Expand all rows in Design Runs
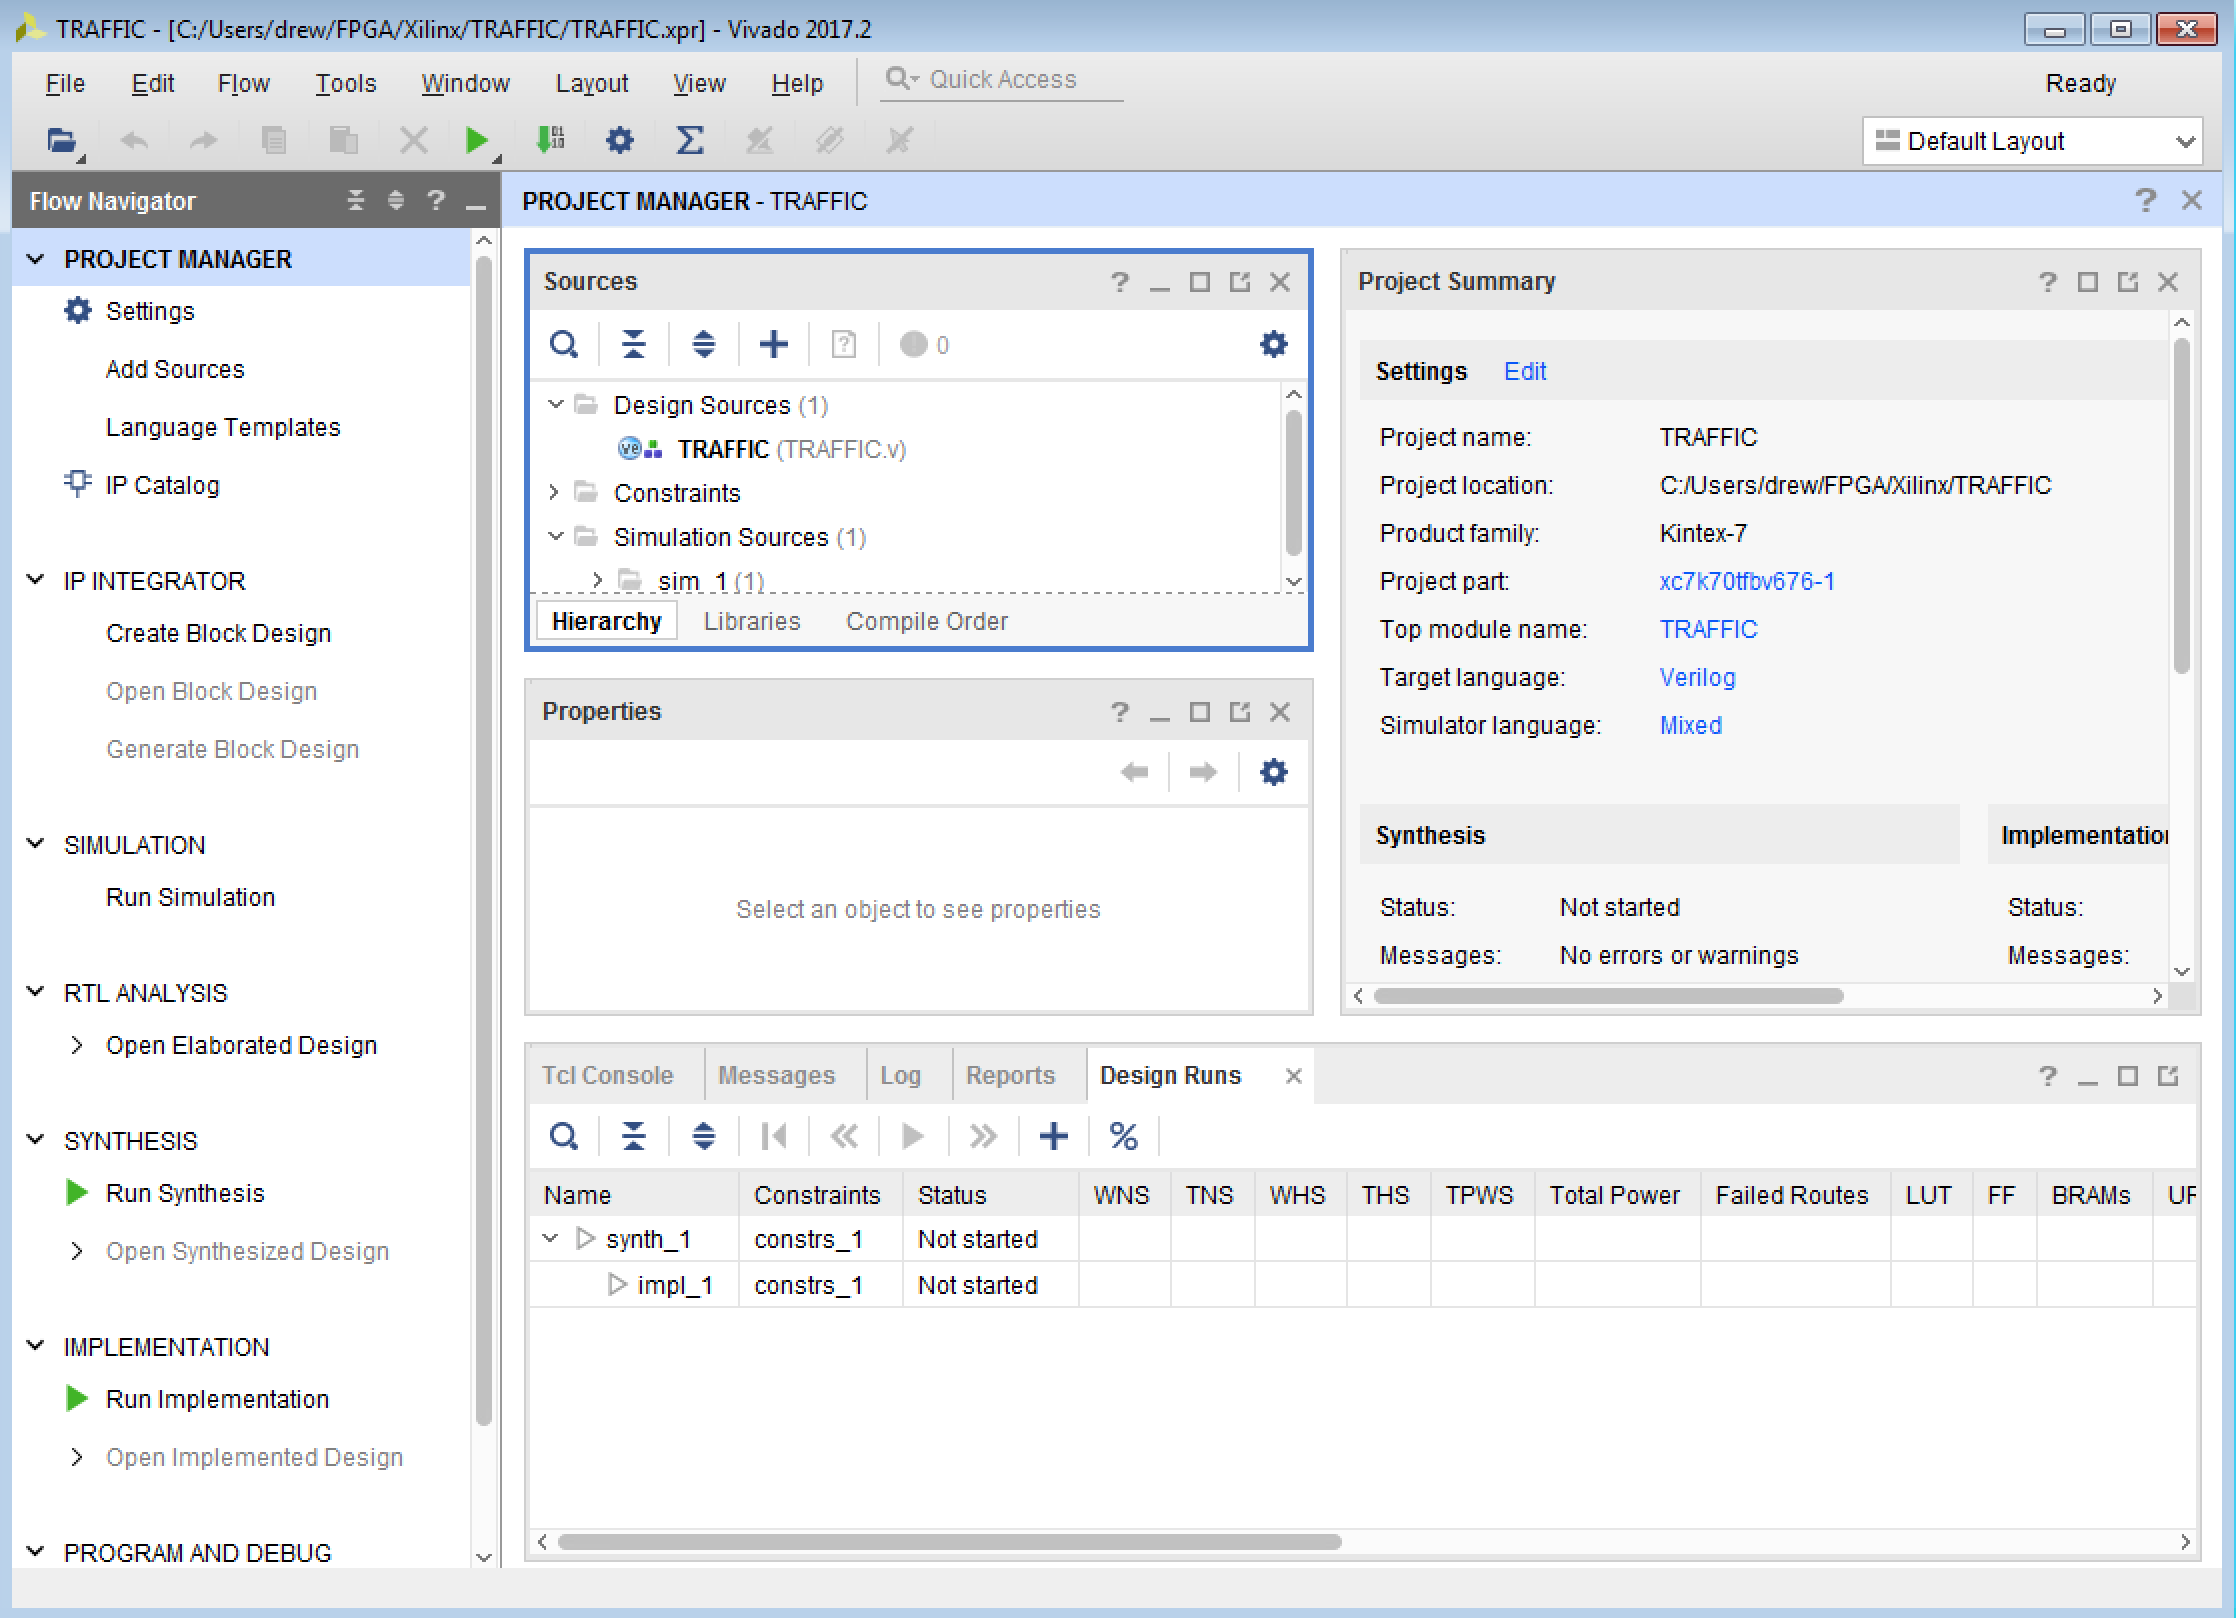2236x1618 pixels. (704, 1136)
